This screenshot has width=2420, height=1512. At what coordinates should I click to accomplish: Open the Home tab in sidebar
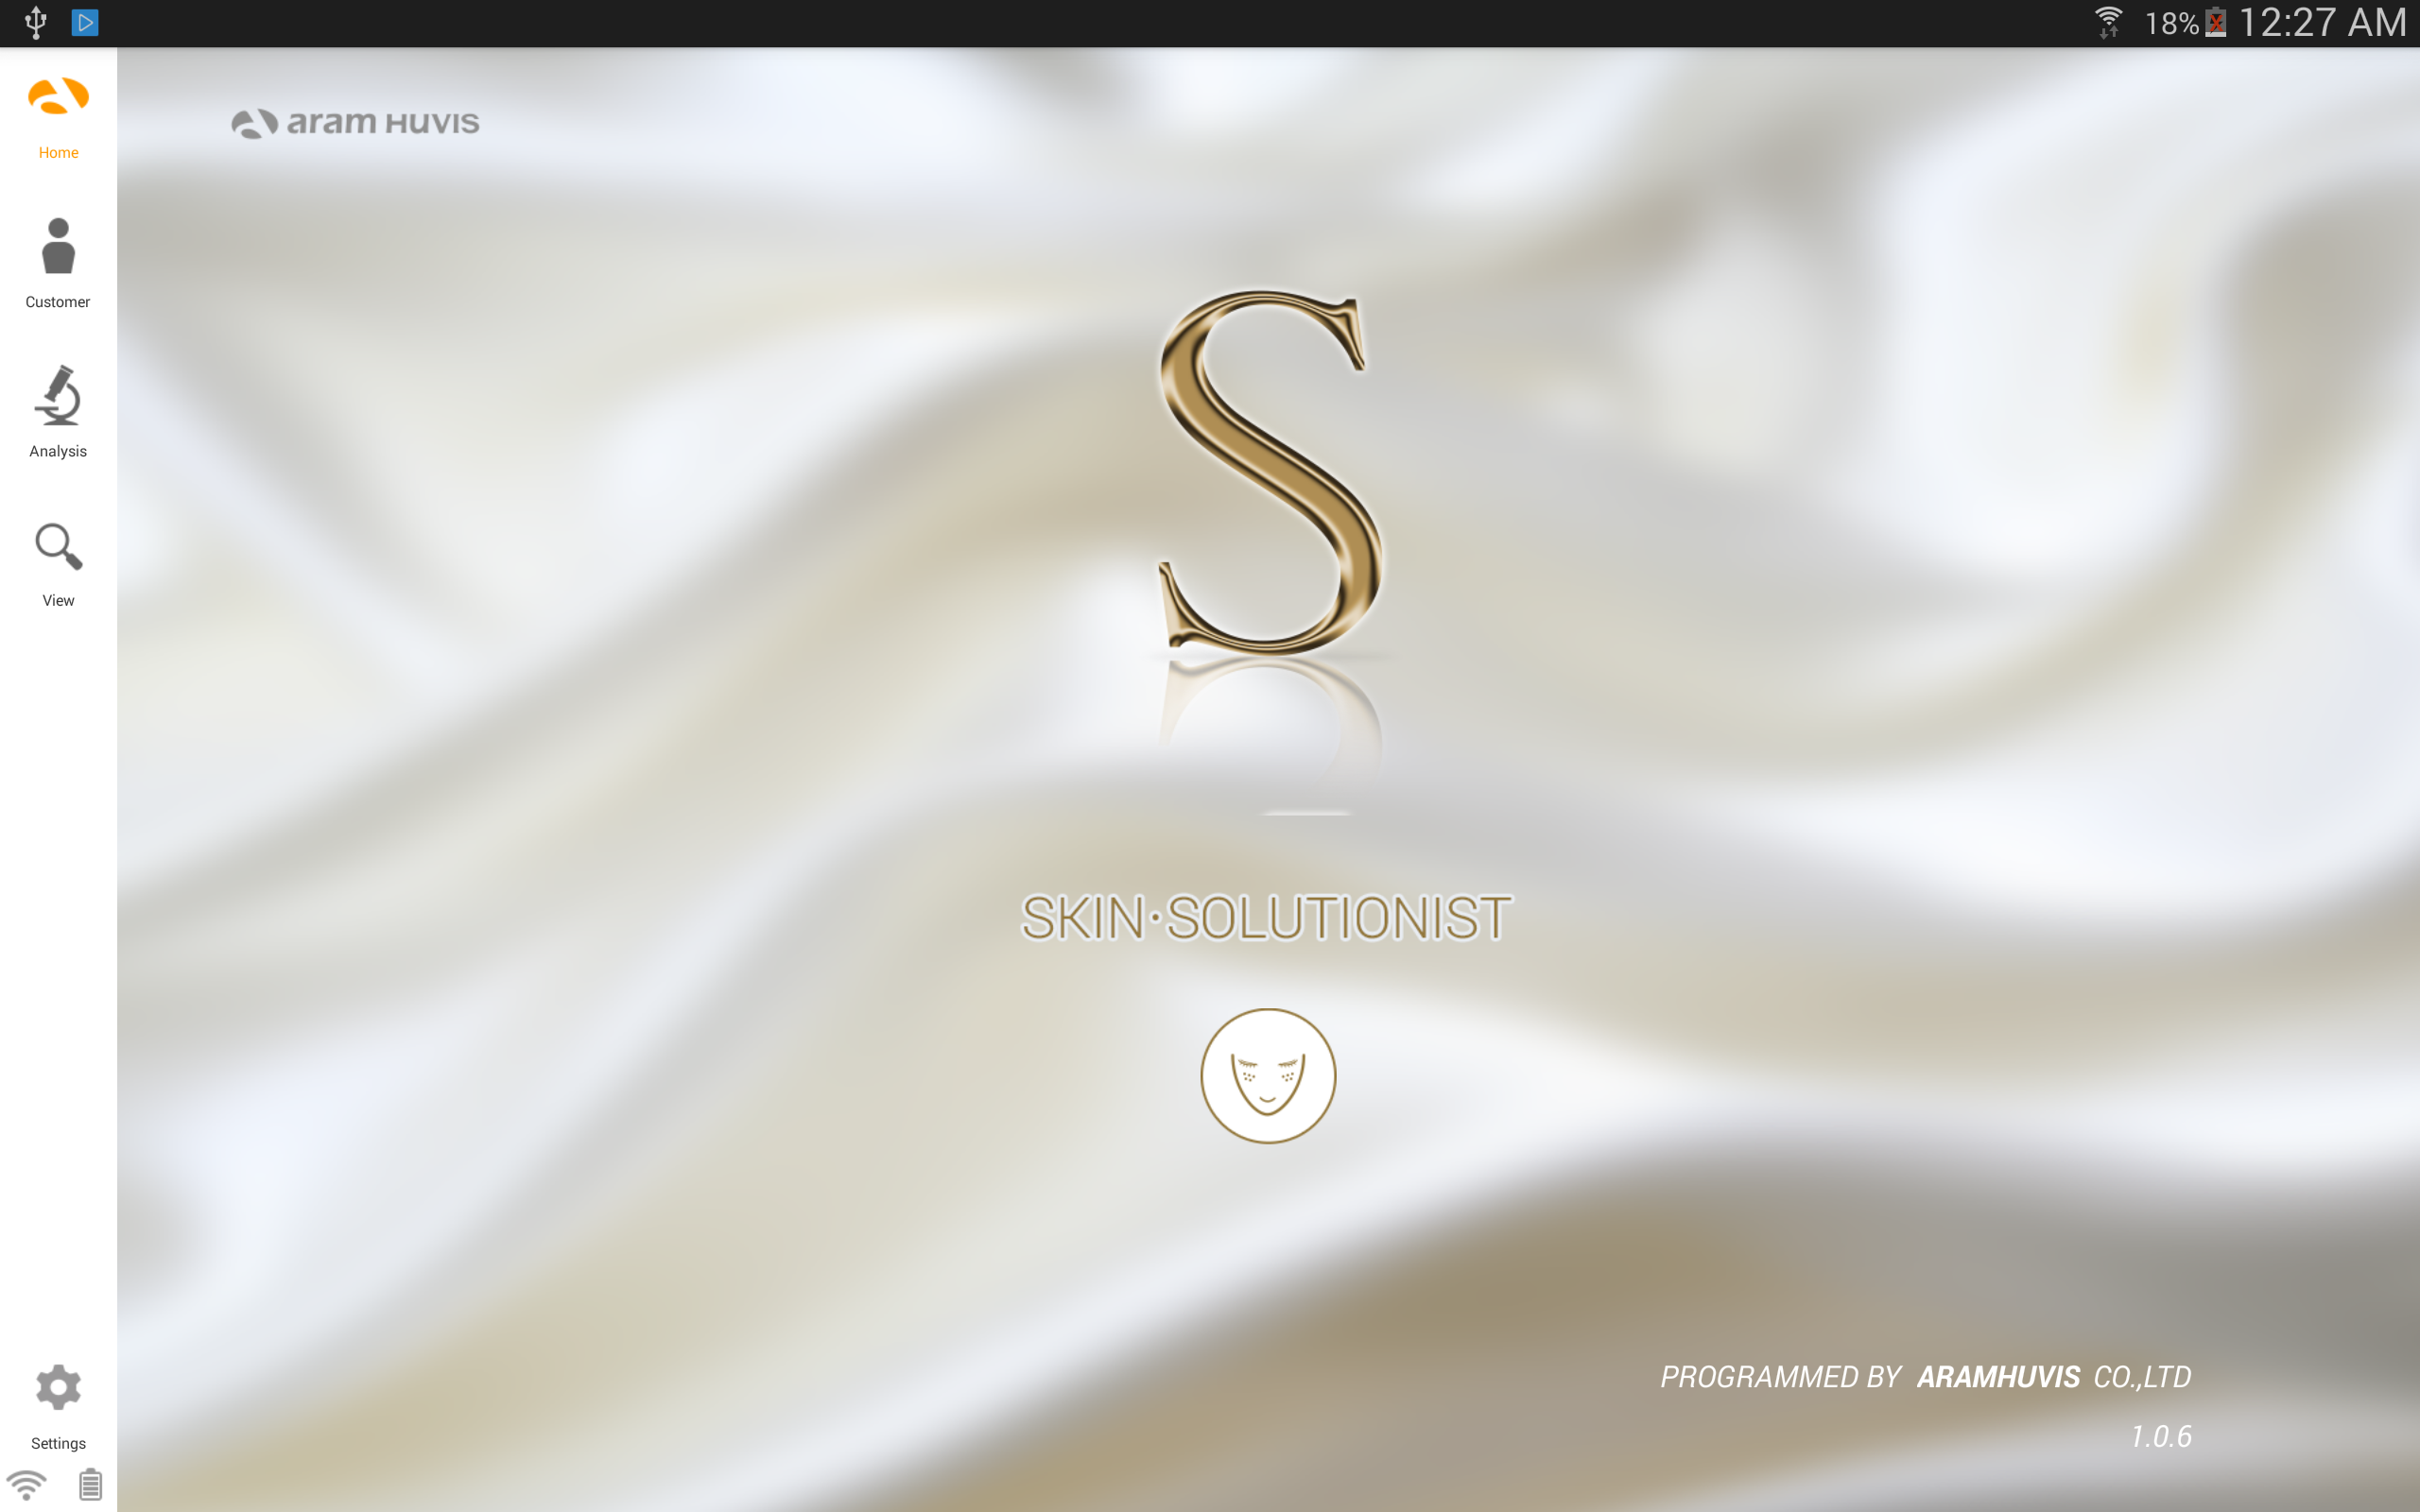pyautogui.click(x=58, y=117)
